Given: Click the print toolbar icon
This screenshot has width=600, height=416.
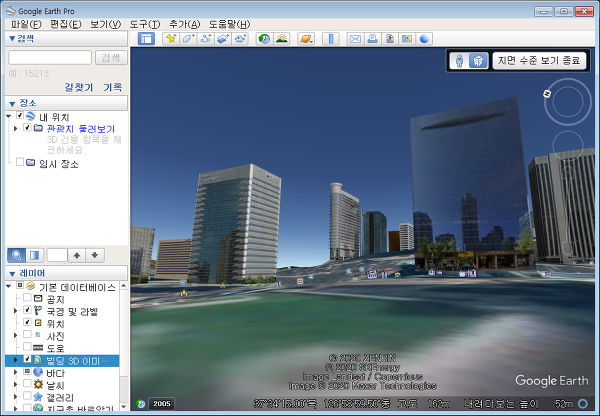Looking at the screenshot, I should (372, 39).
